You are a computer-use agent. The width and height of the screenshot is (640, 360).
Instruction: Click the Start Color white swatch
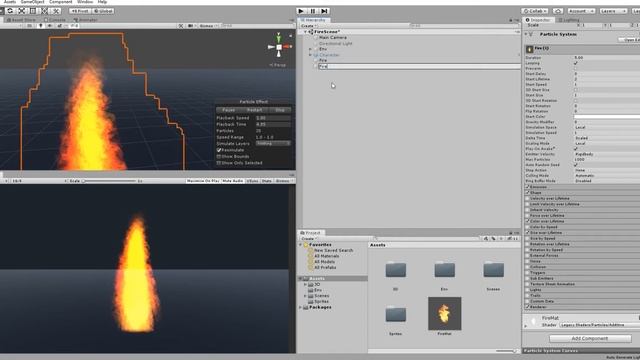click(607, 117)
